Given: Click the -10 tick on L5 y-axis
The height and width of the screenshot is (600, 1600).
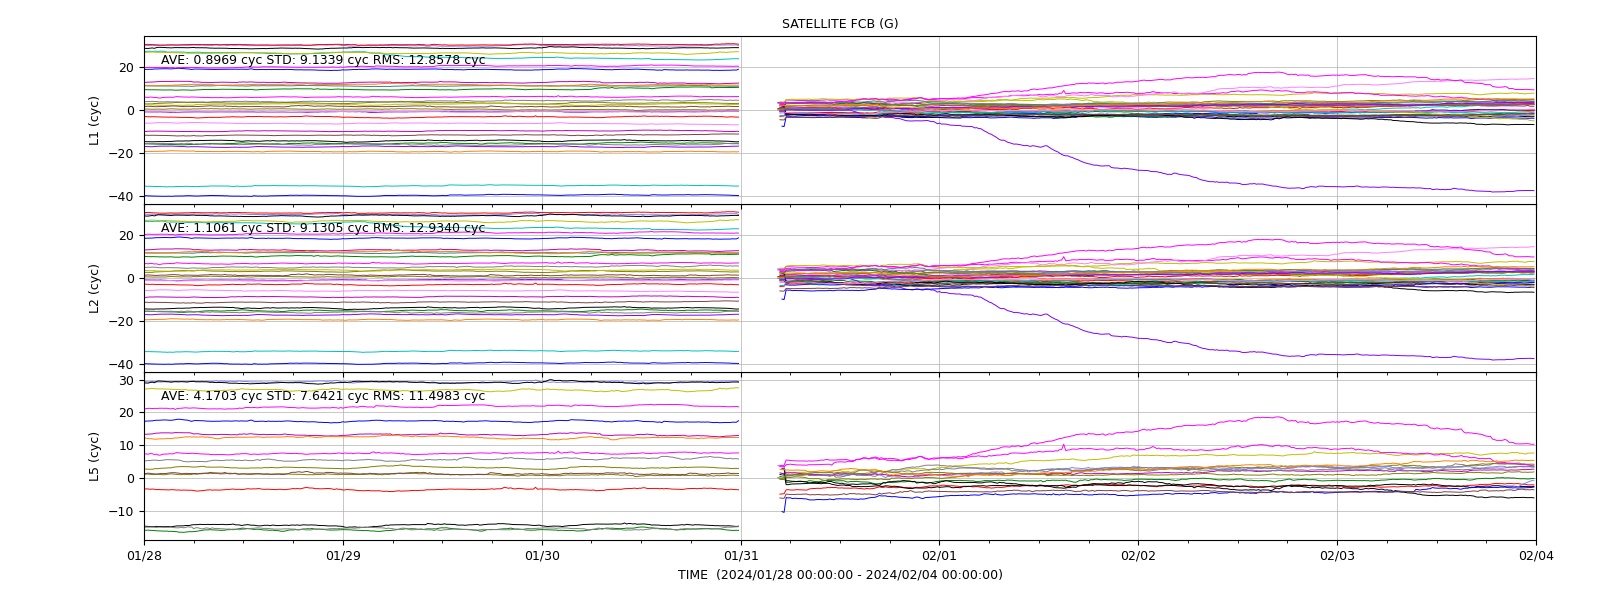Looking at the screenshot, I should coord(123,511).
